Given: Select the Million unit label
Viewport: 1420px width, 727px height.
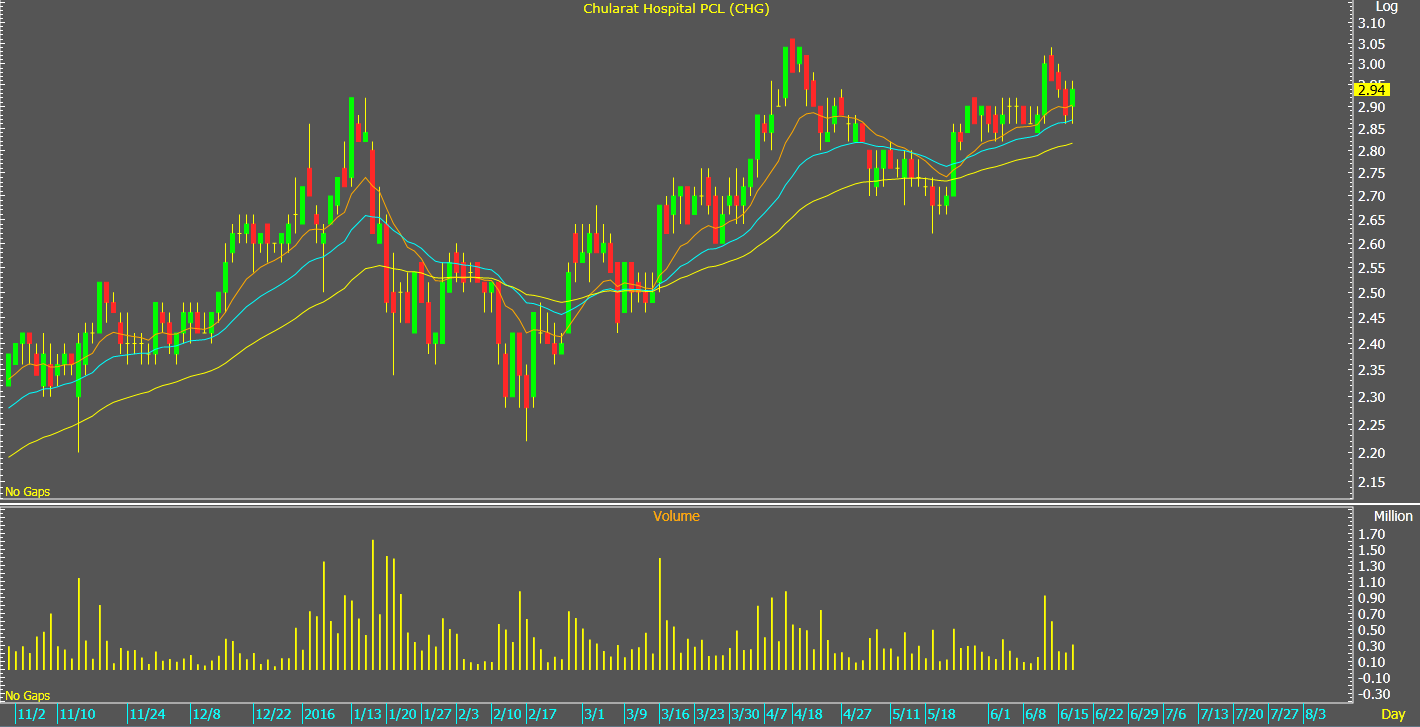Looking at the screenshot, I should (x=1393, y=516).
